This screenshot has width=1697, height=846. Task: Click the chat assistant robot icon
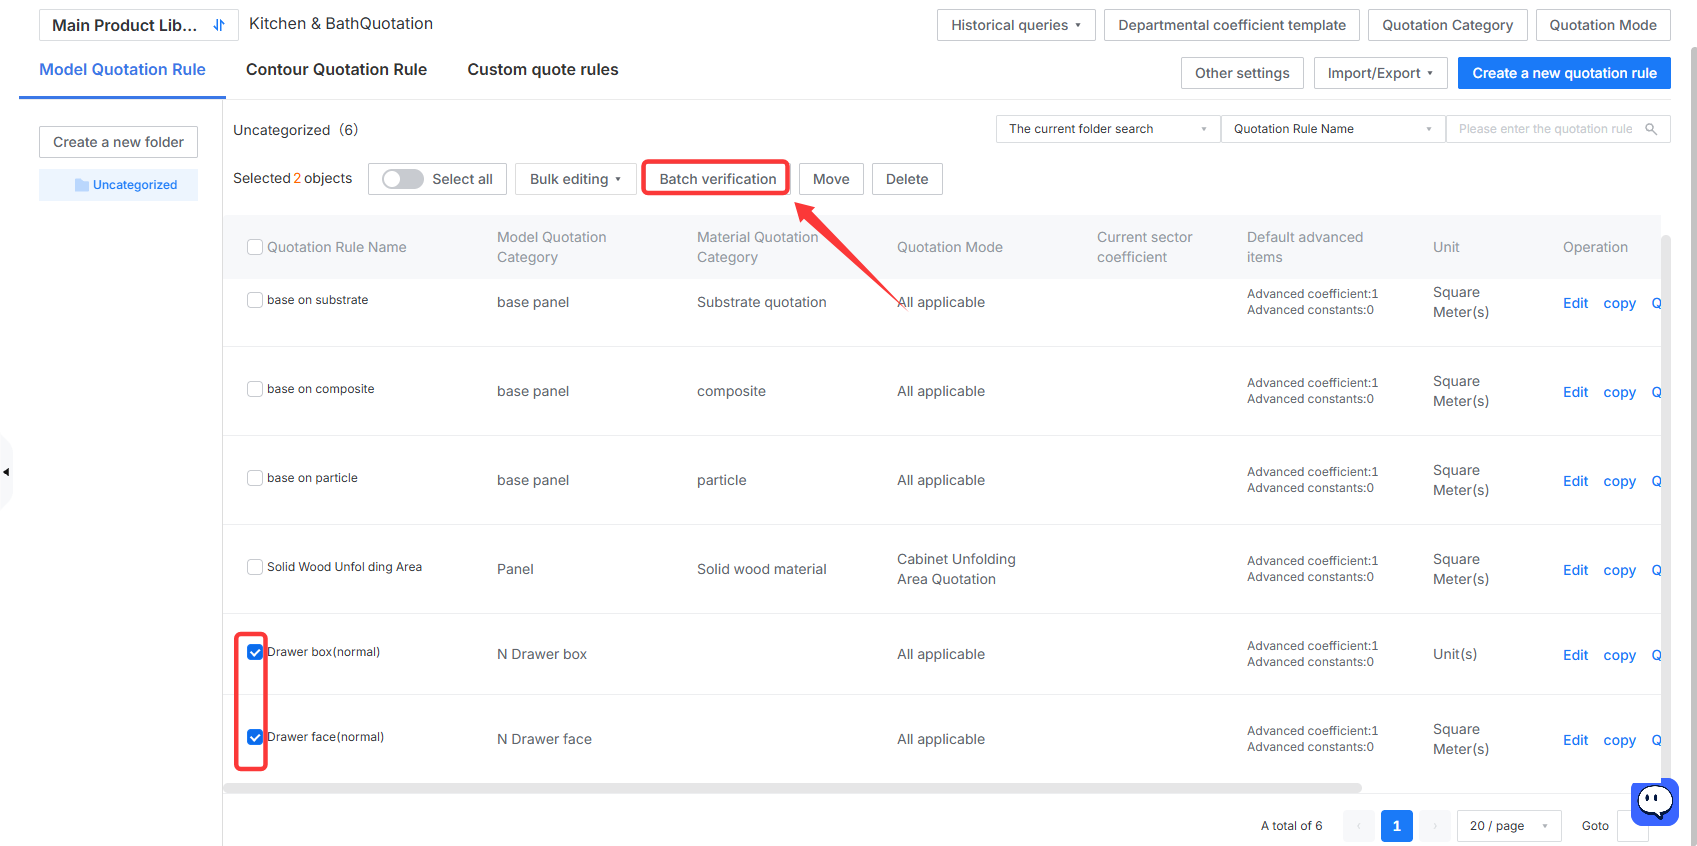click(x=1655, y=801)
